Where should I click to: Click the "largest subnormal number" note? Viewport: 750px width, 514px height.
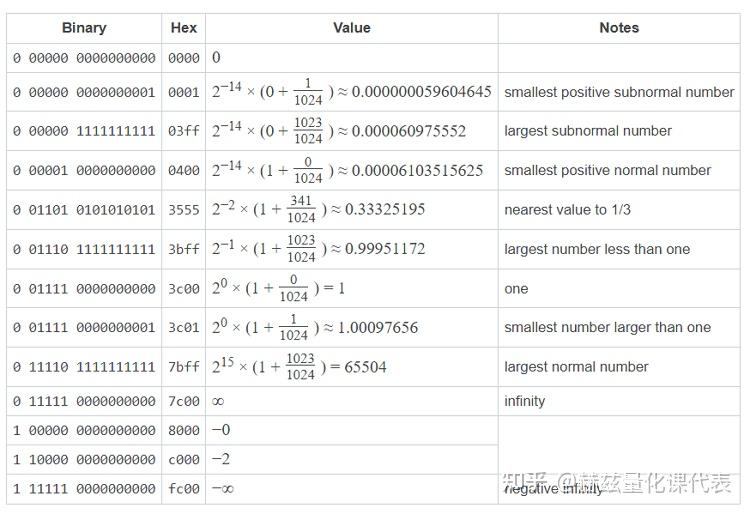coord(588,131)
